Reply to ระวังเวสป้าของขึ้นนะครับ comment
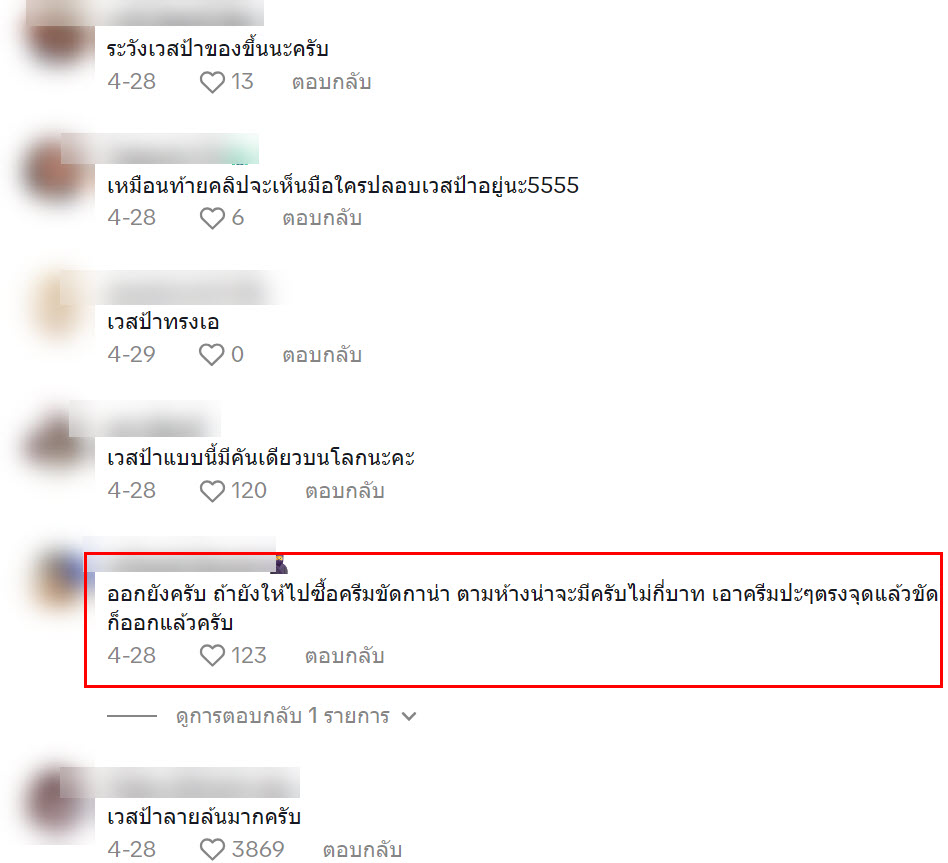The height and width of the screenshot is (863, 948). [331, 82]
